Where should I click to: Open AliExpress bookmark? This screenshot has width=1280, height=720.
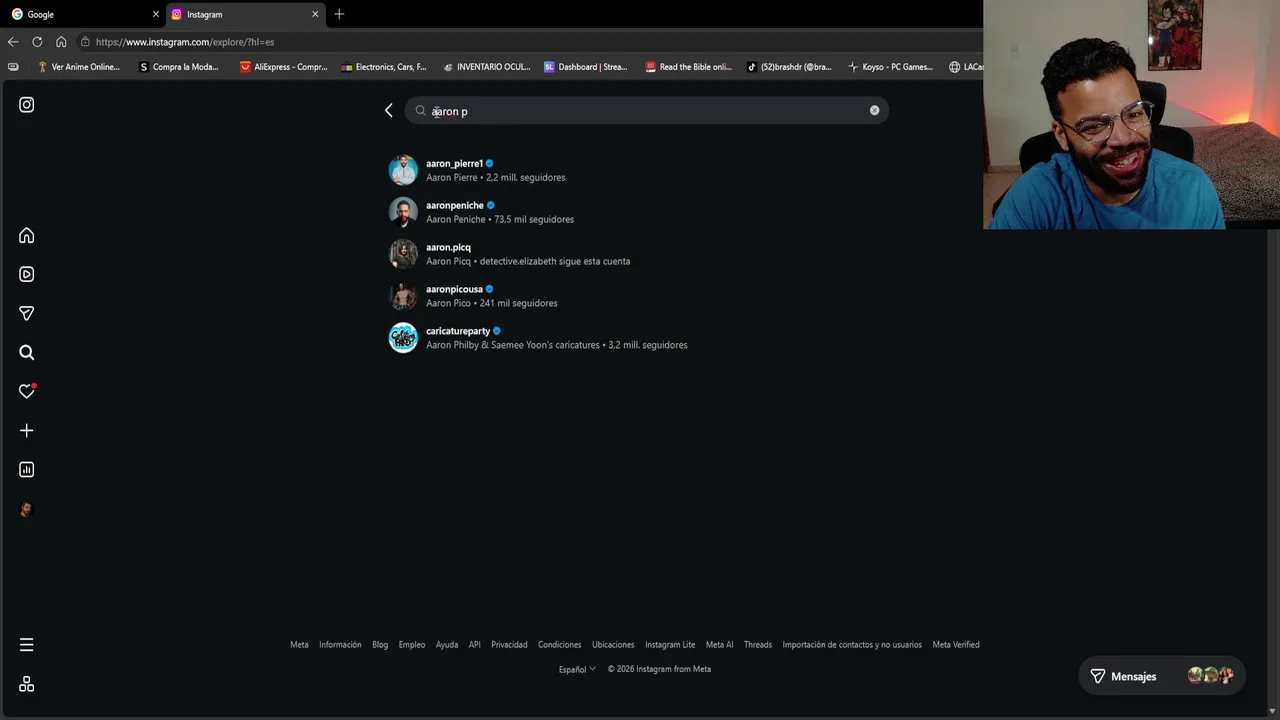click(x=283, y=67)
